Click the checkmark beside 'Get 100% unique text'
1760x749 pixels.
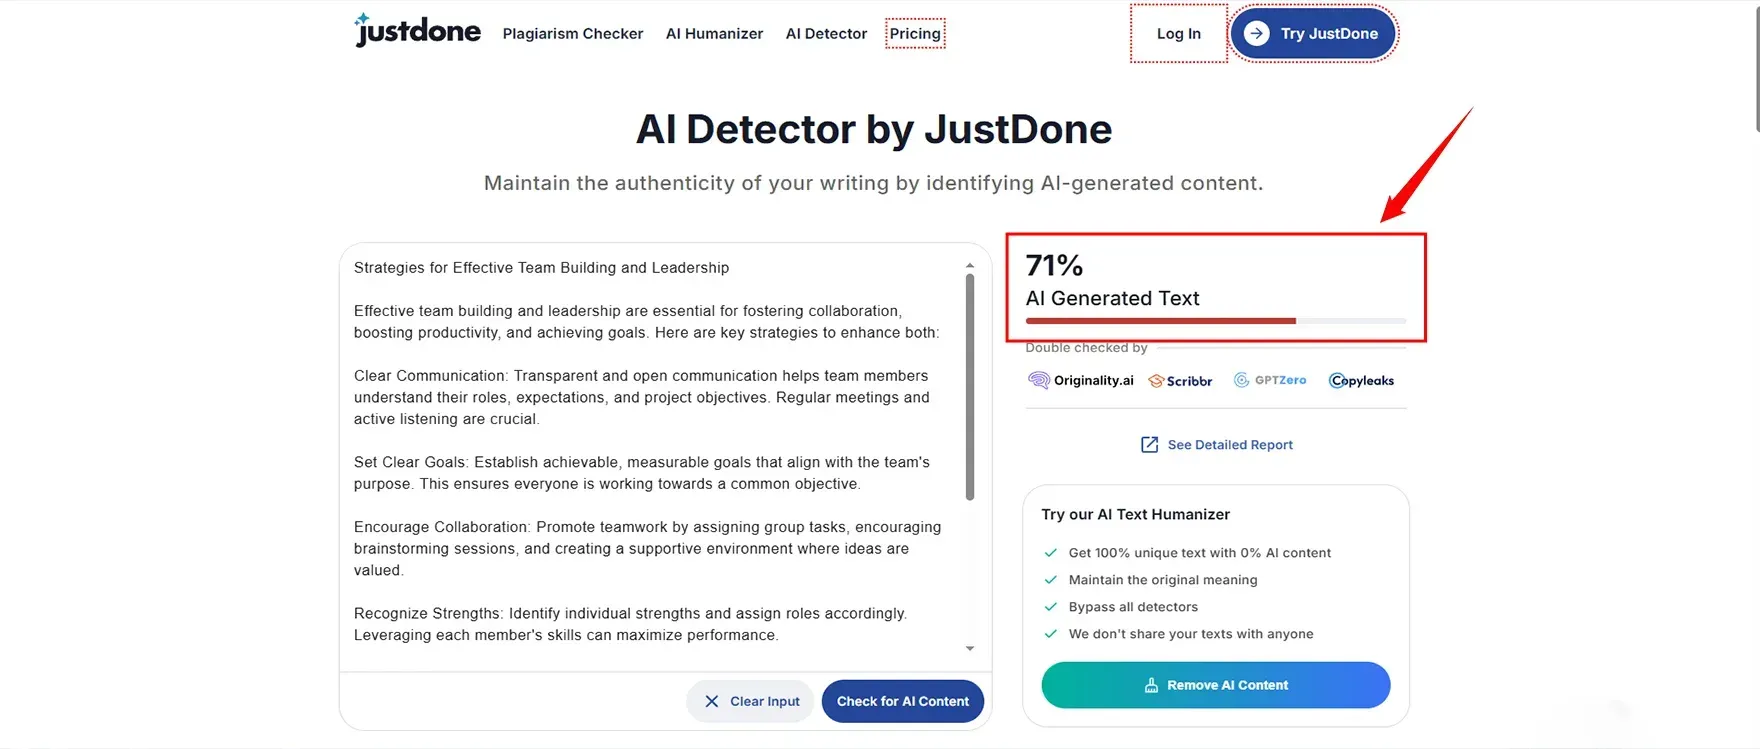(1051, 553)
